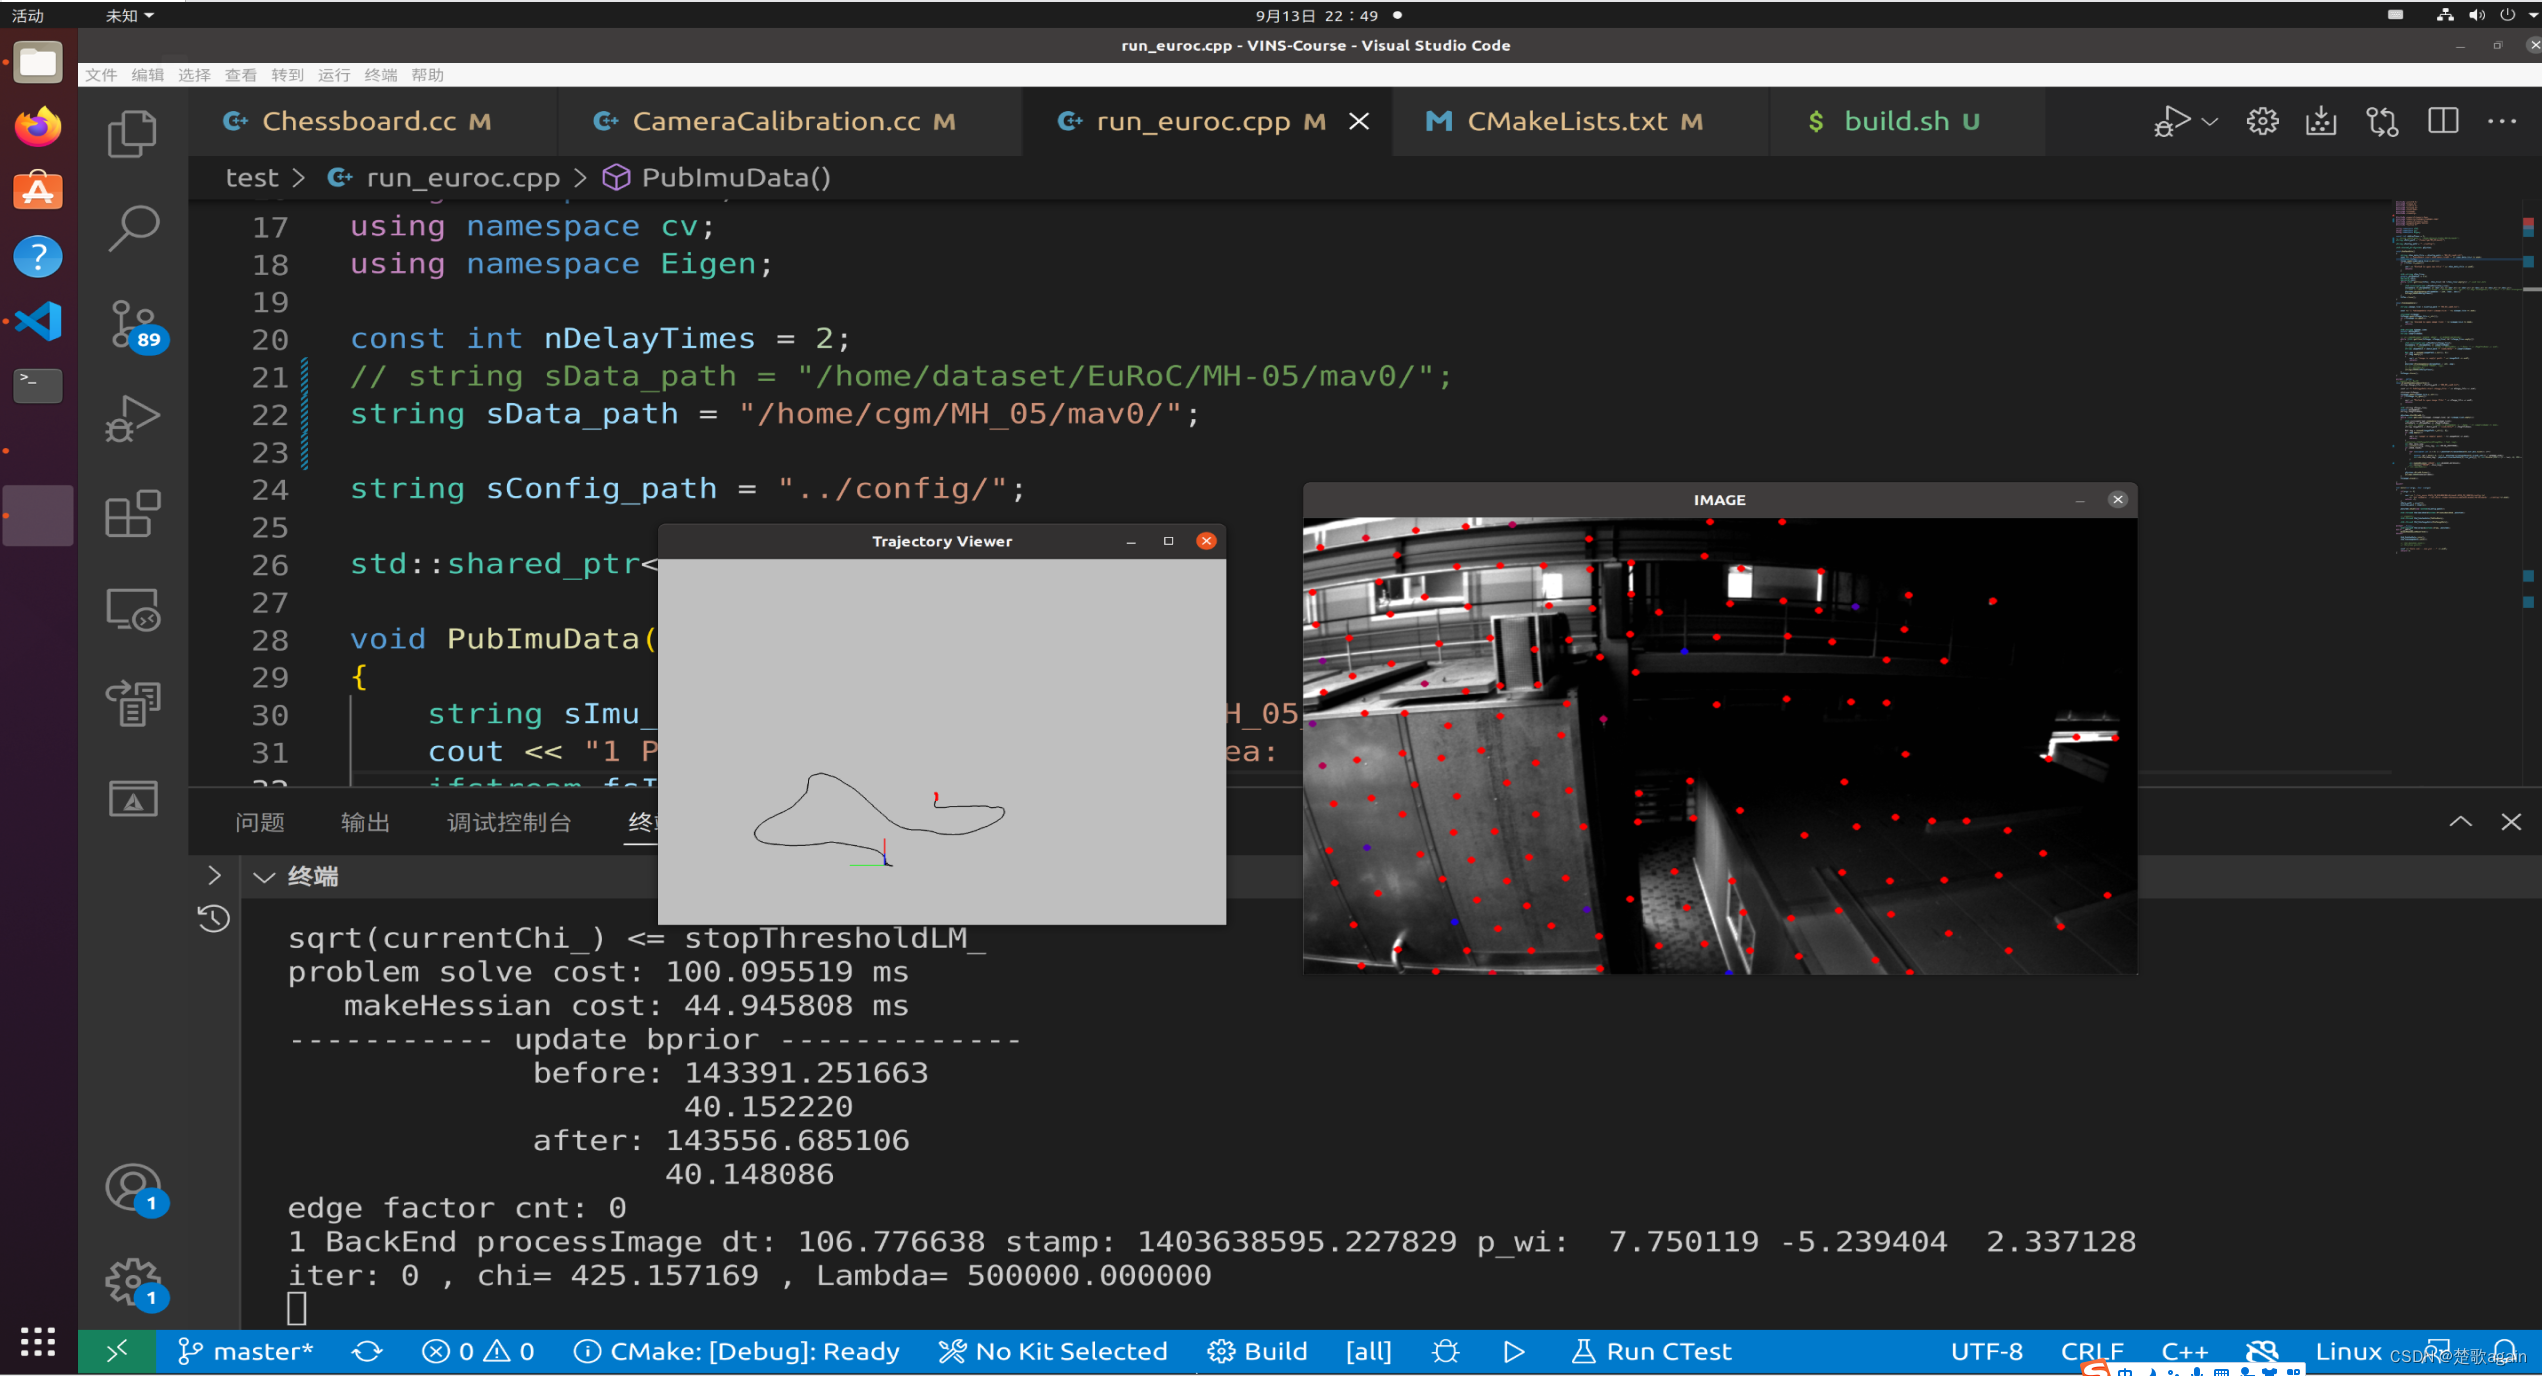
Task: Collapse the 终端 terminal section chevron
Action: point(264,877)
